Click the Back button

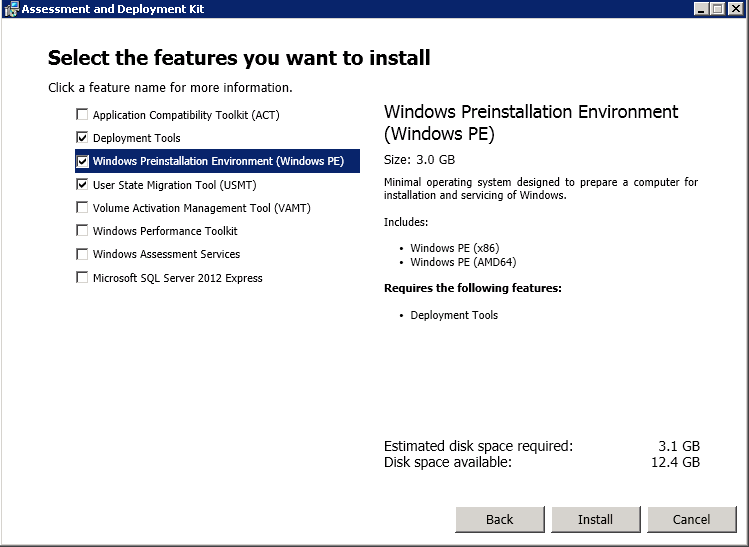click(499, 519)
